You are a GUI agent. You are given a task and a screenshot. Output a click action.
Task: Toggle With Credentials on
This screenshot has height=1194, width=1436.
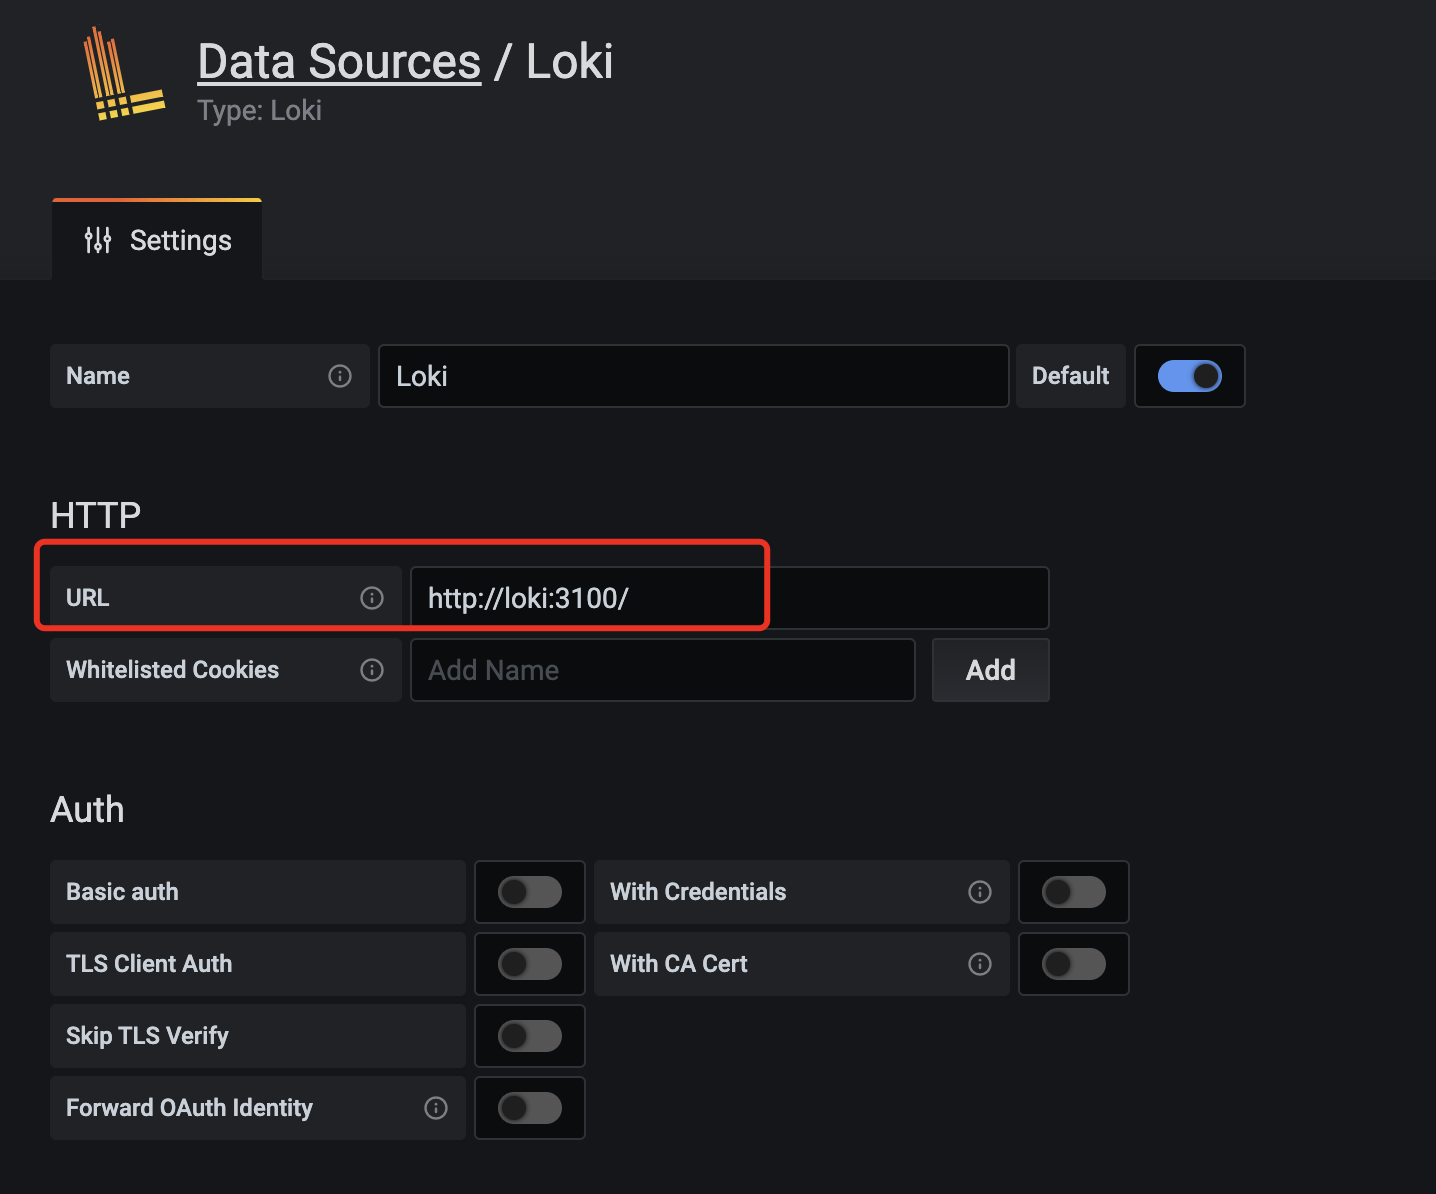tap(1073, 892)
